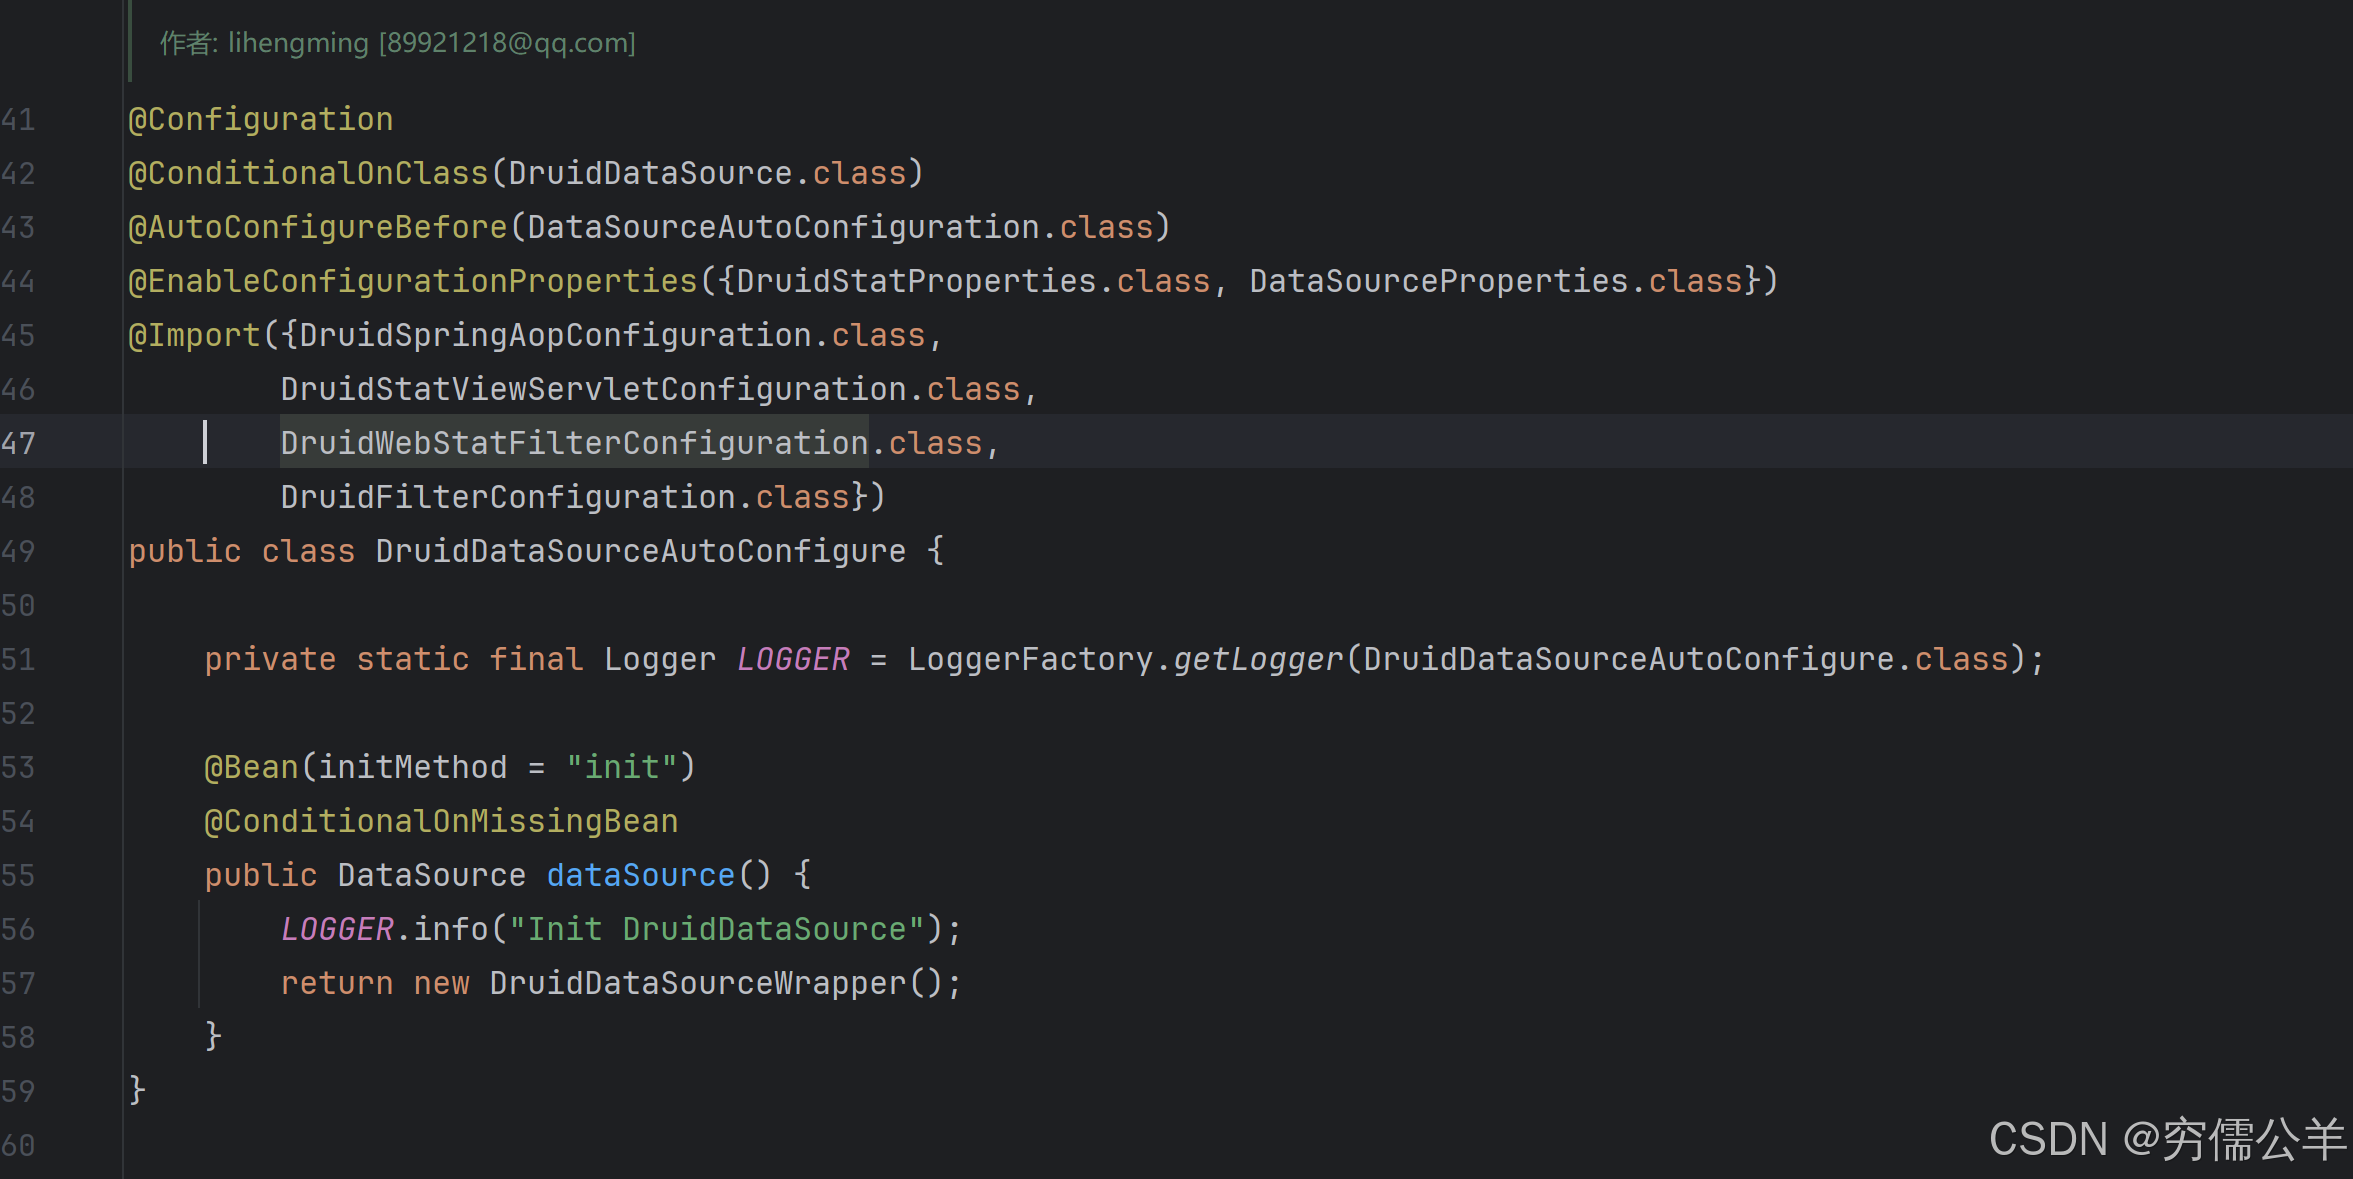Click the getLogger method call
2353x1179 pixels.
point(1258,660)
